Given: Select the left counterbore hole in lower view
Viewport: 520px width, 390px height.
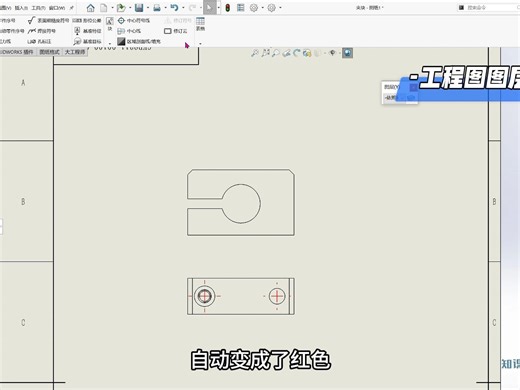Looking at the screenshot, I should (x=204, y=296).
